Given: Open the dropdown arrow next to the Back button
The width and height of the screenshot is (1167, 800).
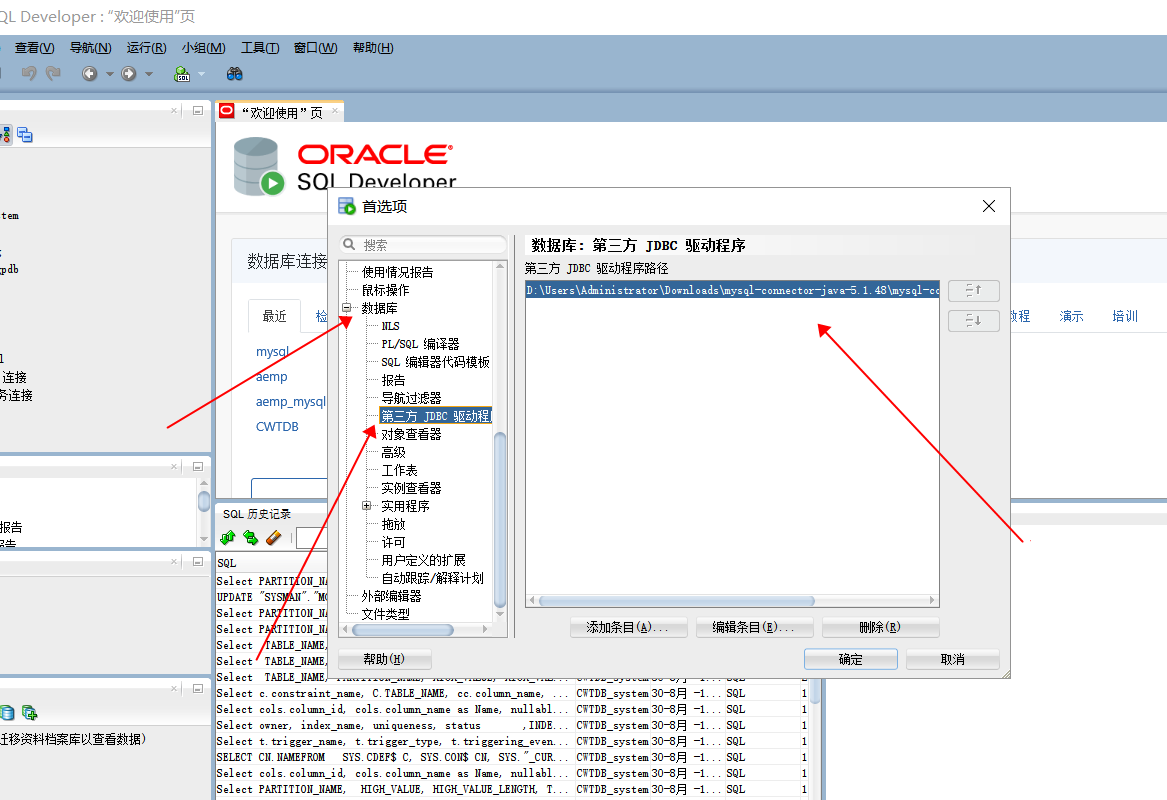Looking at the screenshot, I should pos(109,74).
